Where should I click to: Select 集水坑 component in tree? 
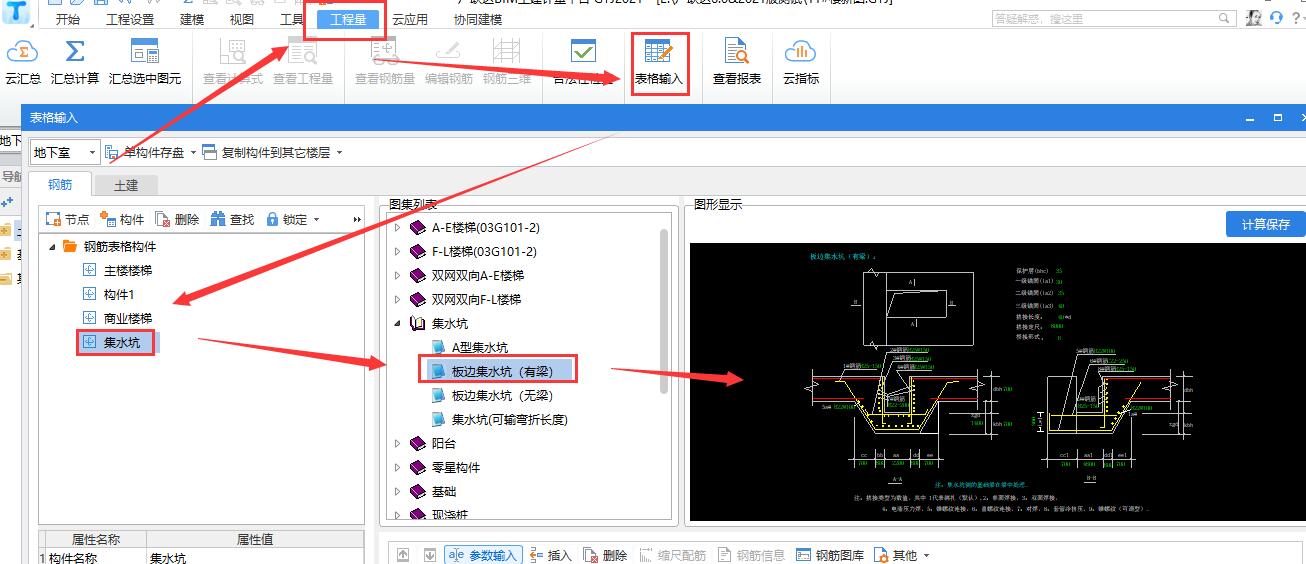pos(119,343)
